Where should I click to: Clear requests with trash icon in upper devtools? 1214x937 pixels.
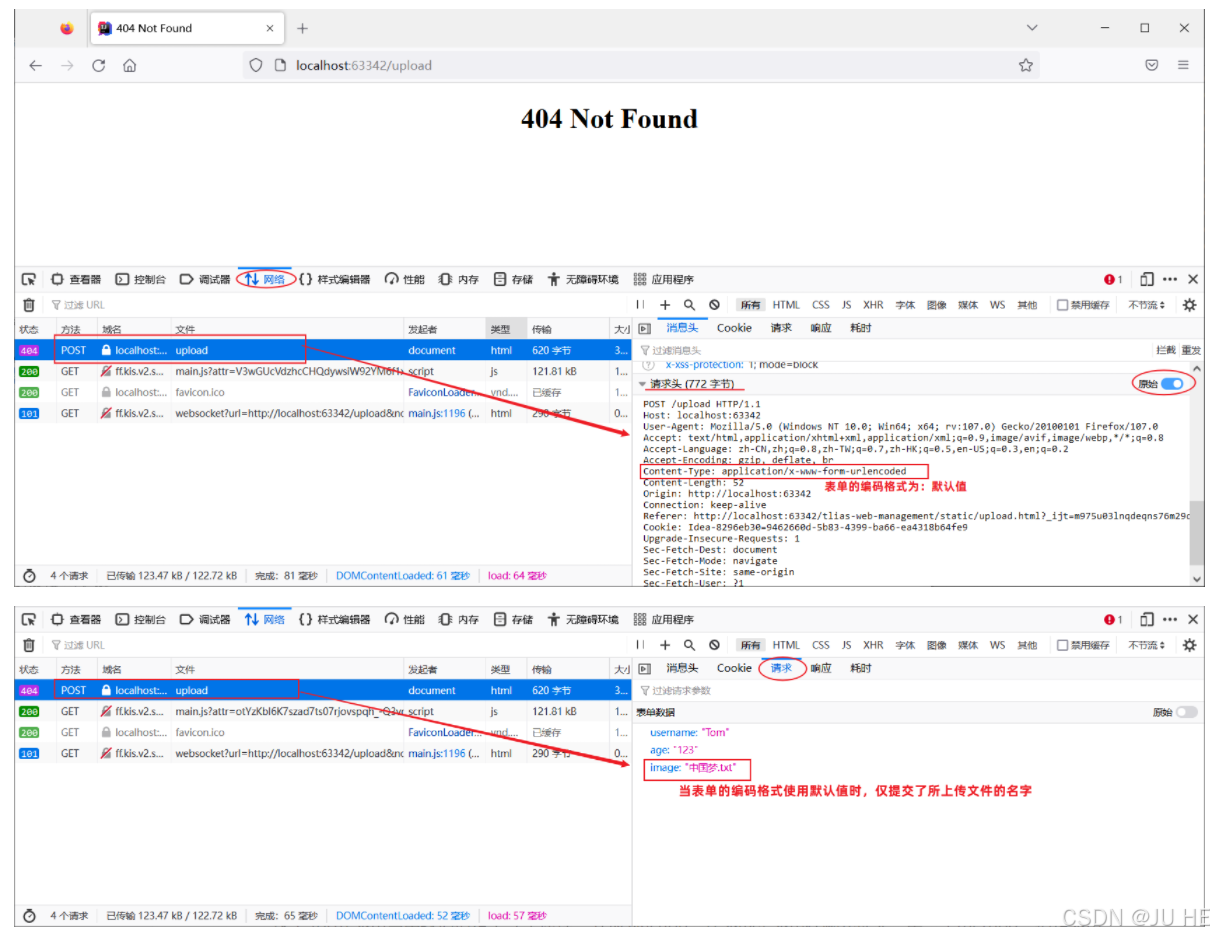[29, 305]
